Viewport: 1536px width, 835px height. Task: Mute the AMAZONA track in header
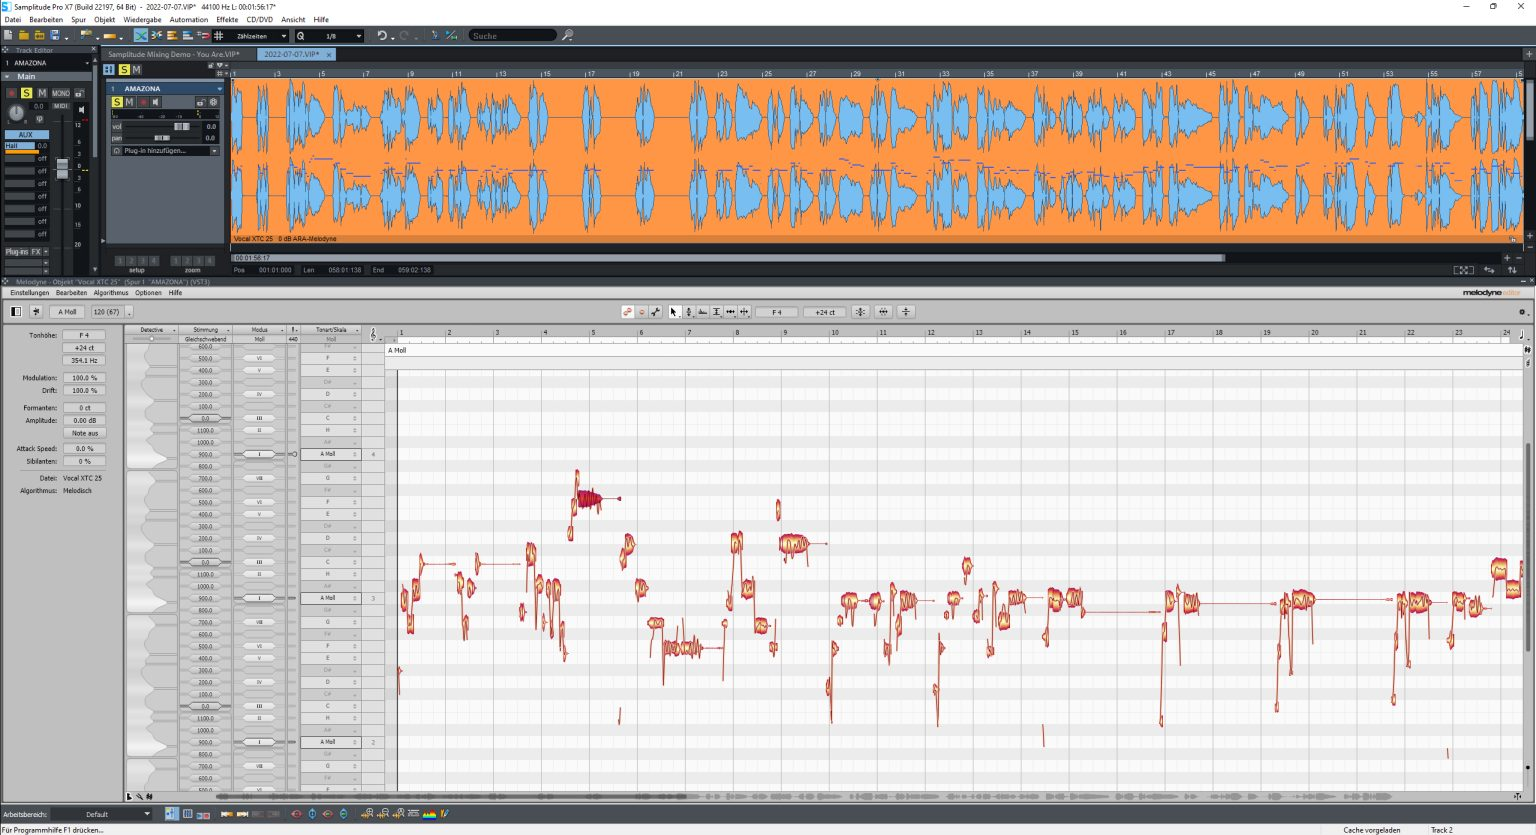129,102
